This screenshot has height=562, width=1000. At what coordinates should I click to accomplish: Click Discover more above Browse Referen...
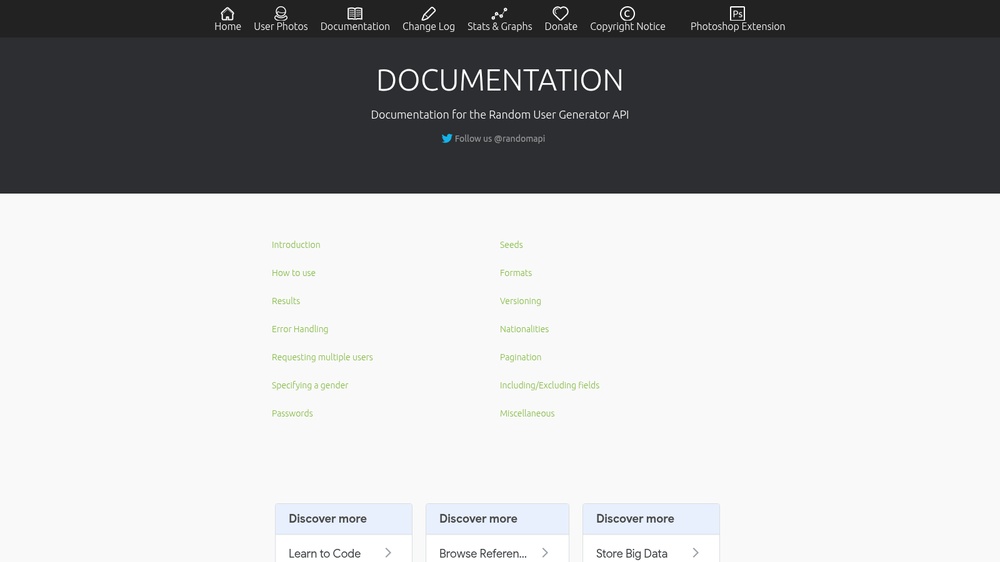(x=478, y=519)
